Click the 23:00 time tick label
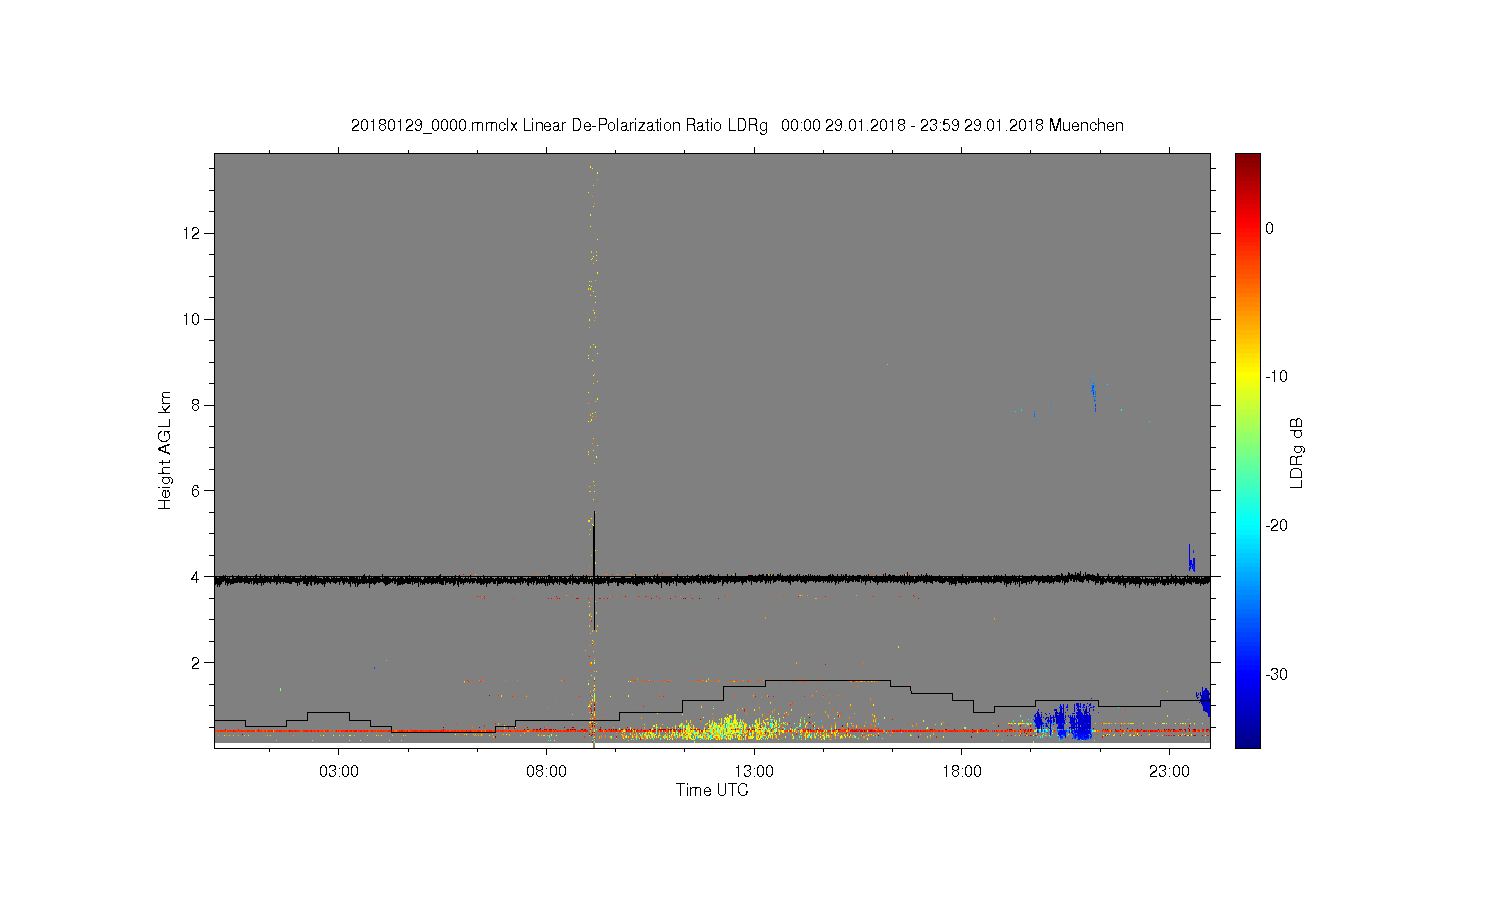The height and width of the screenshot is (900, 1500). pyautogui.click(x=1170, y=772)
